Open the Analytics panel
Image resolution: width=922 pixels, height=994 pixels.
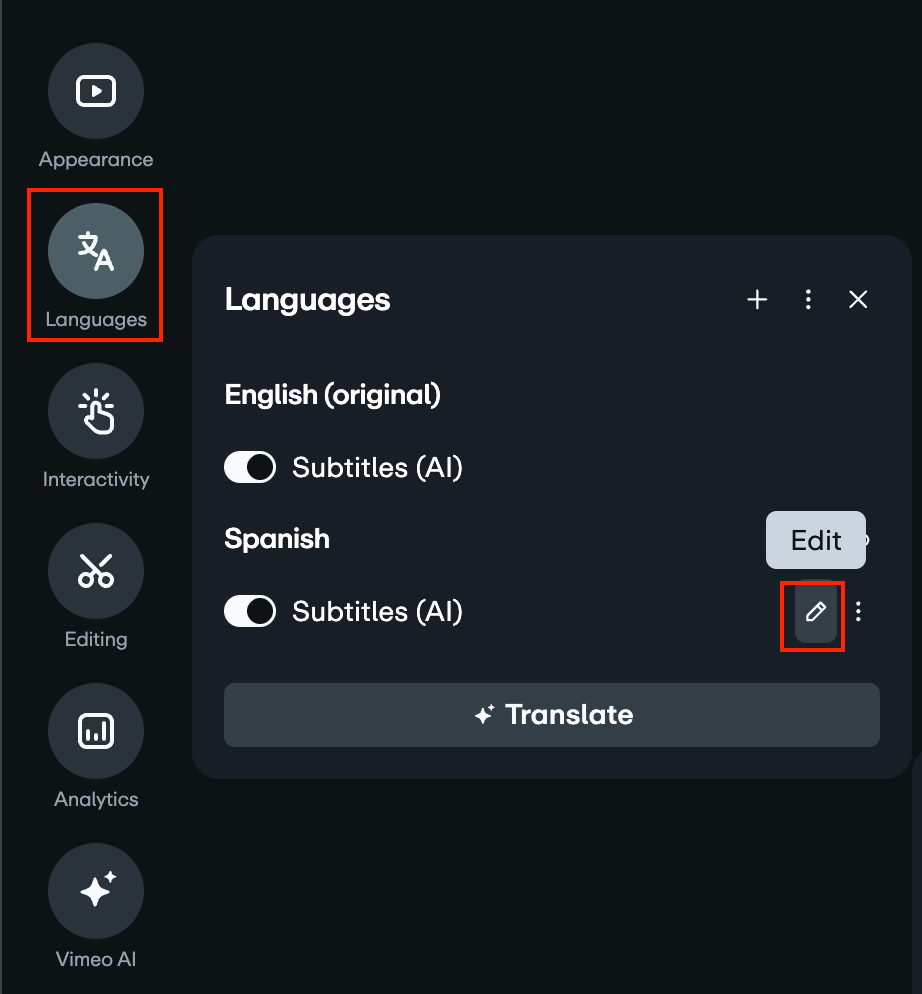click(x=96, y=731)
